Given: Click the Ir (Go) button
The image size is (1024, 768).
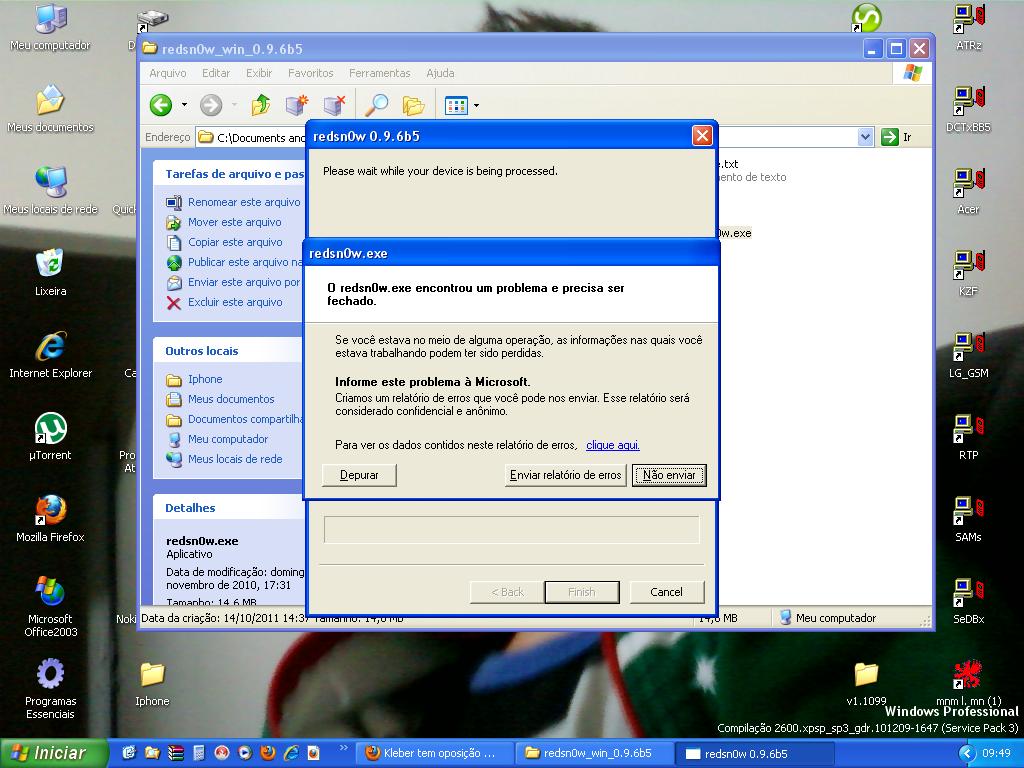Looking at the screenshot, I should tap(897, 137).
